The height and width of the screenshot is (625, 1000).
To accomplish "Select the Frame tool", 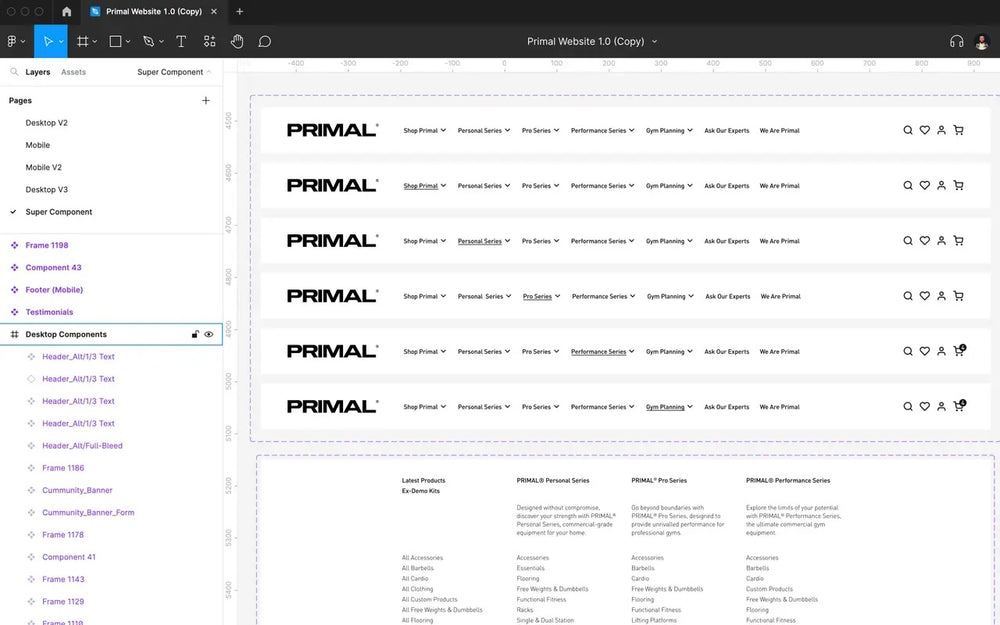I will tap(83, 41).
